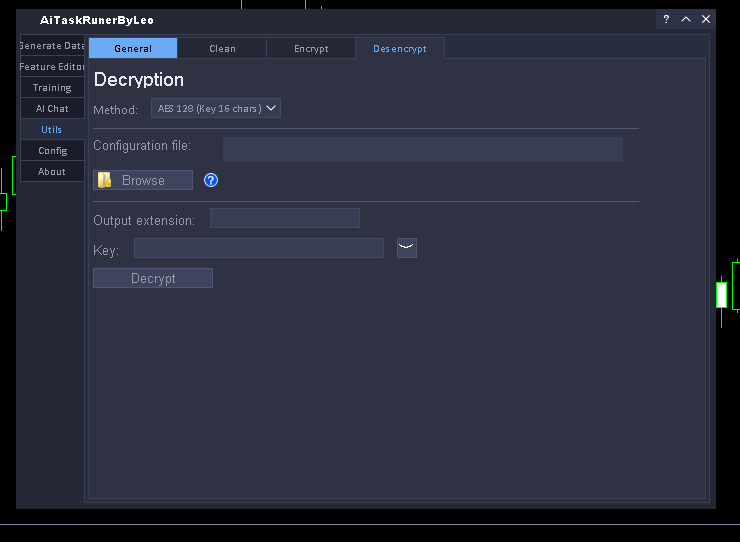Screen dimensions: 740x542
Task: Click the Key input field
Action: pos(258,248)
